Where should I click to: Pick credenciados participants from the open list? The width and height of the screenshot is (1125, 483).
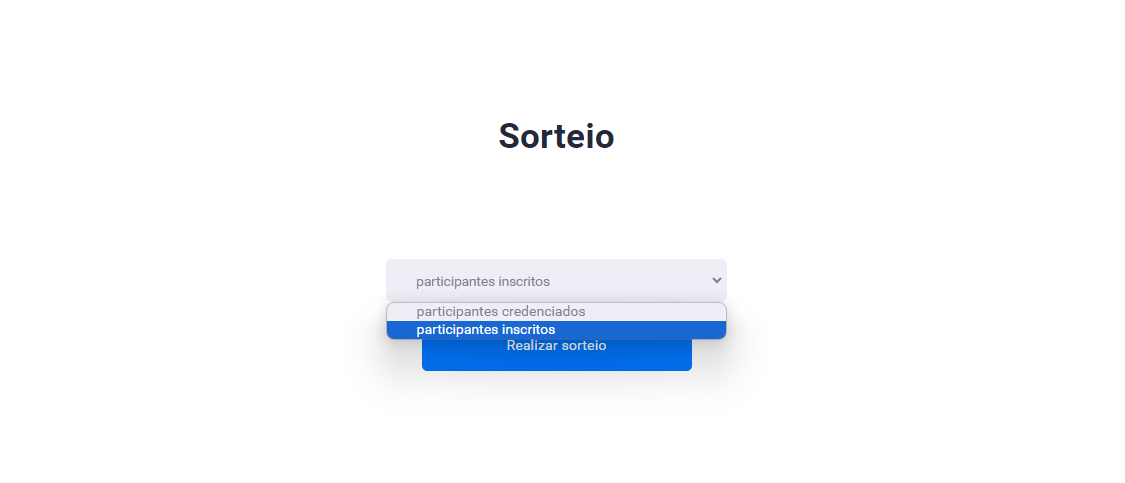click(556, 312)
